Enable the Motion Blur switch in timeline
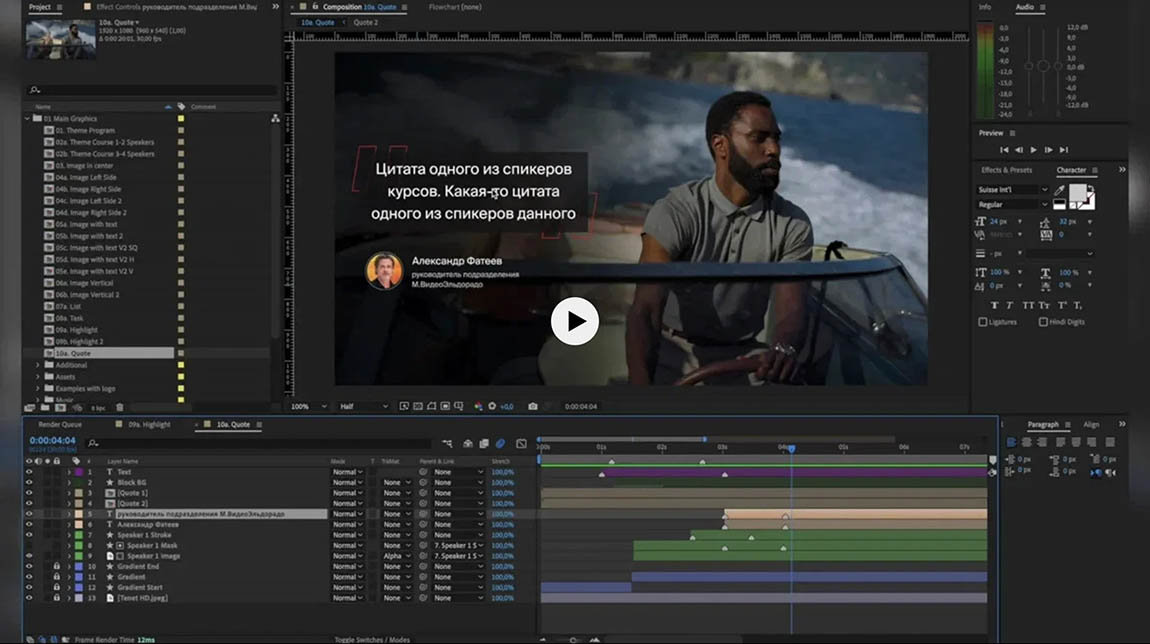Viewport: 1150px width, 644px height. point(500,444)
